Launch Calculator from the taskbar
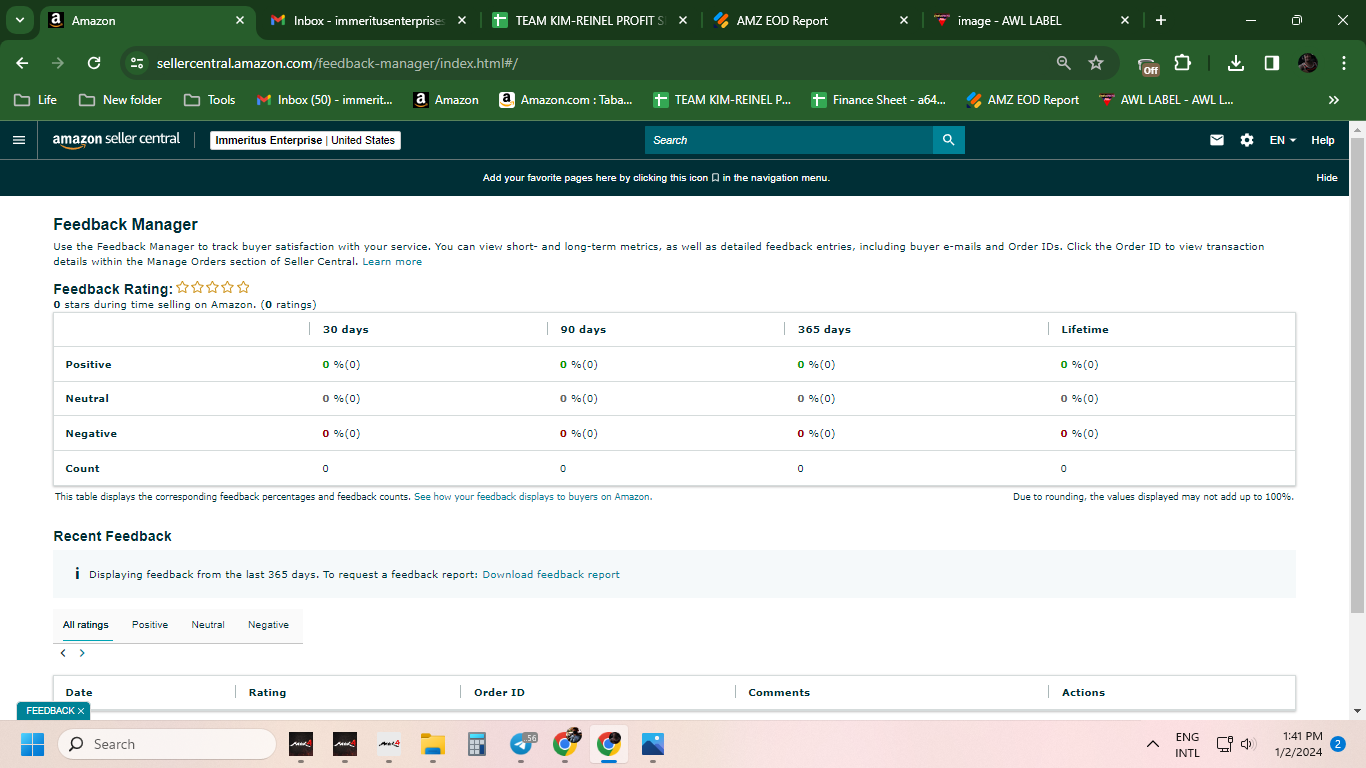Screen dimensions: 1366x768 coord(476,744)
